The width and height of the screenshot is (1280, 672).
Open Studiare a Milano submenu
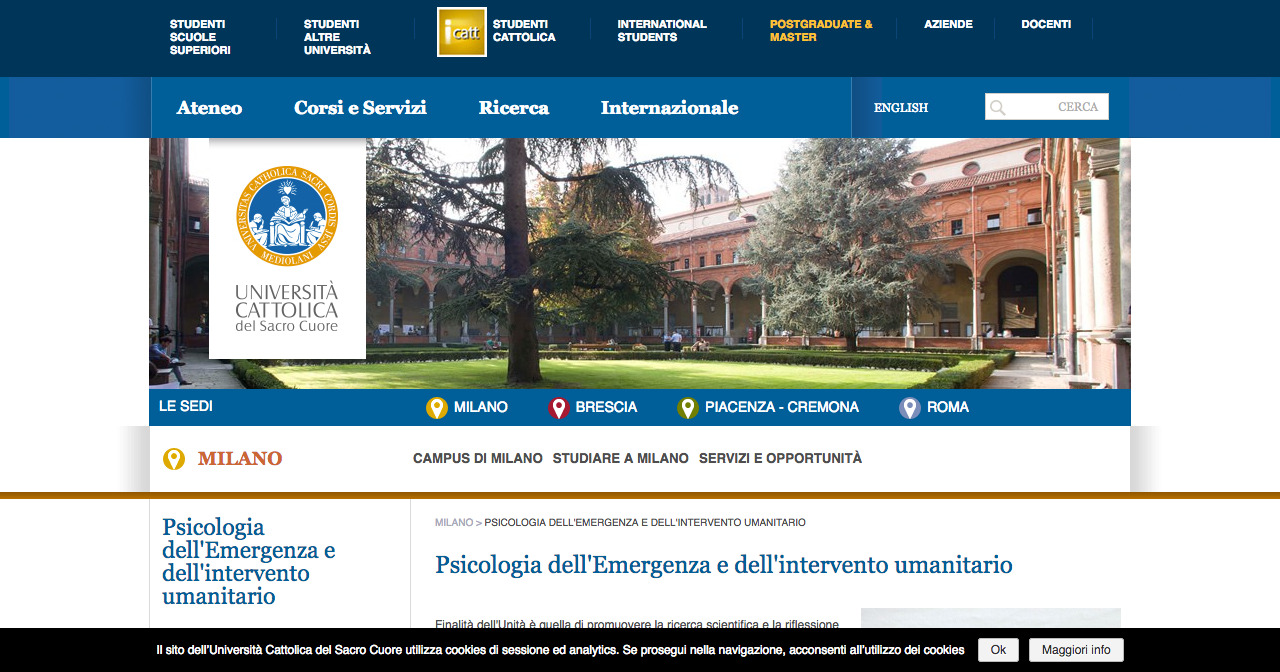coord(621,458)
